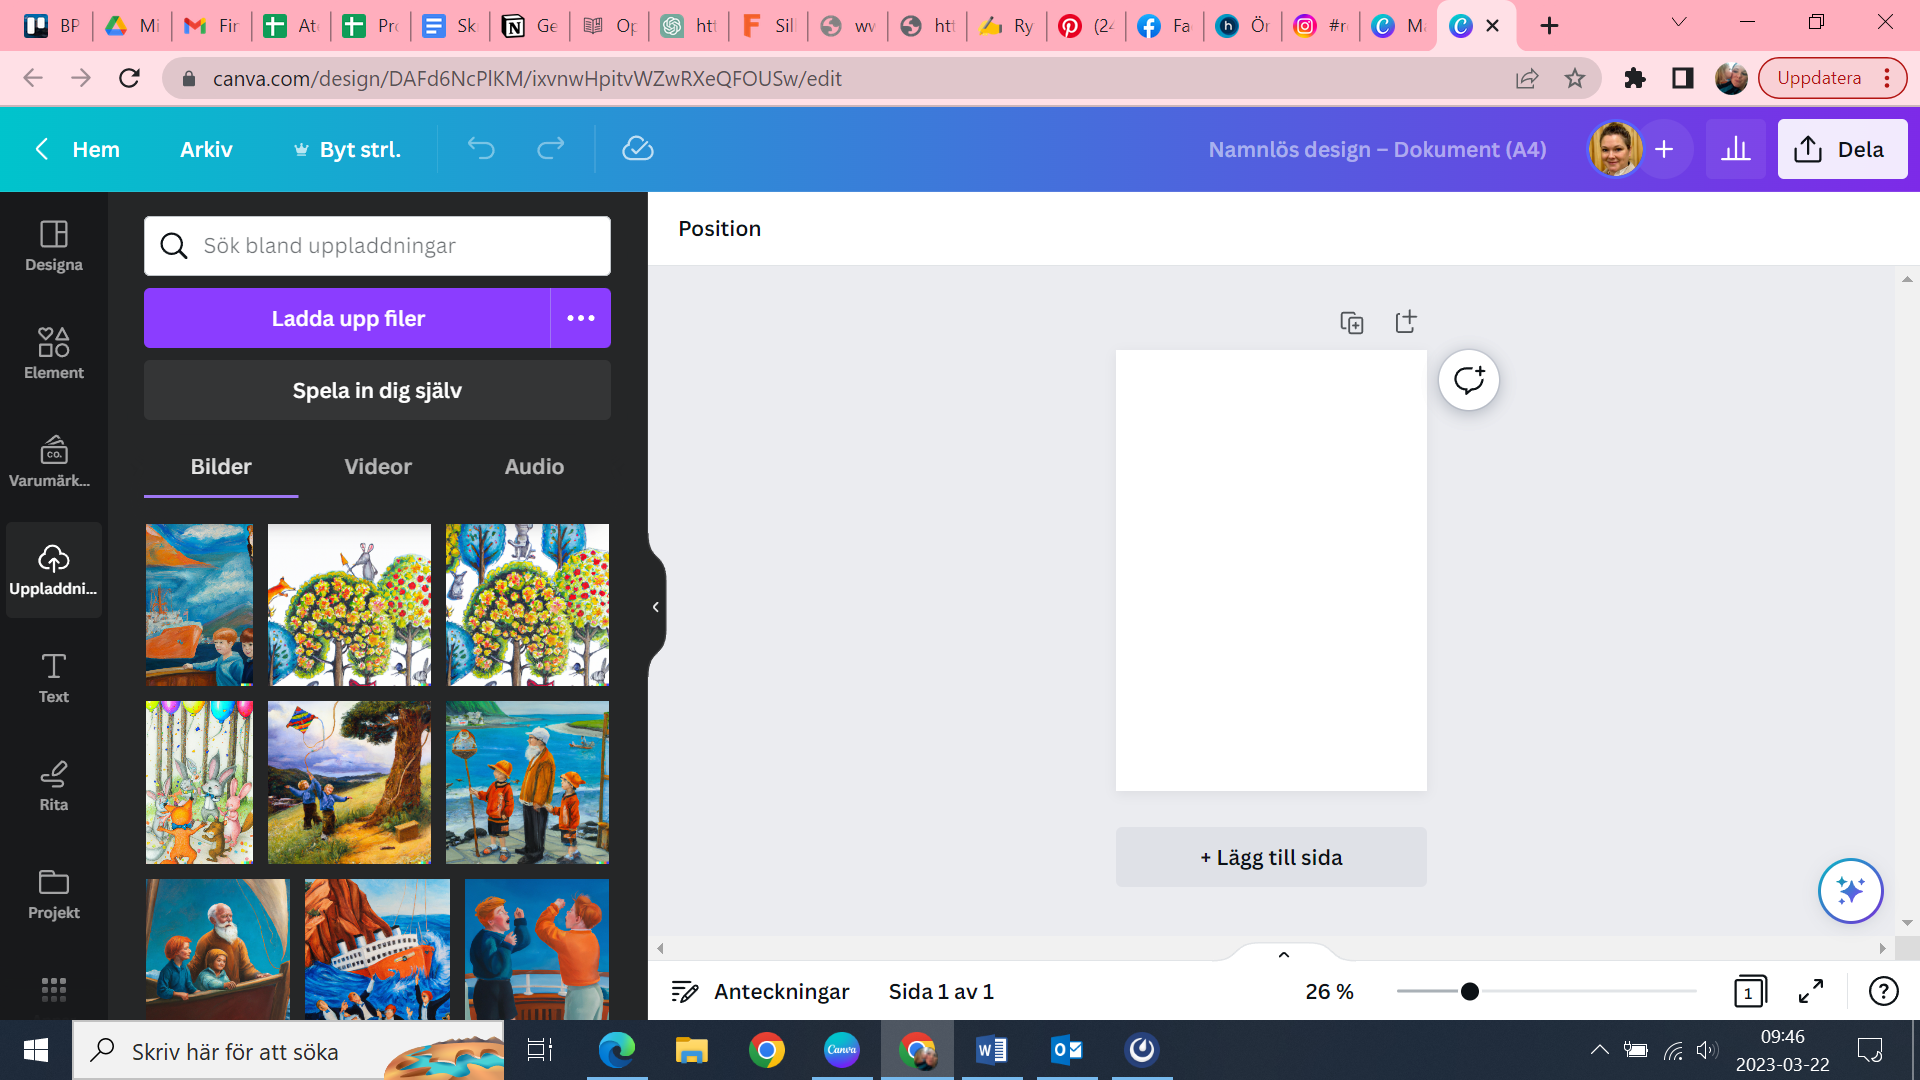Click the 26 % zoom value
Viewport: 1920px width, 1080px height.
click(x=1329, y=991)
